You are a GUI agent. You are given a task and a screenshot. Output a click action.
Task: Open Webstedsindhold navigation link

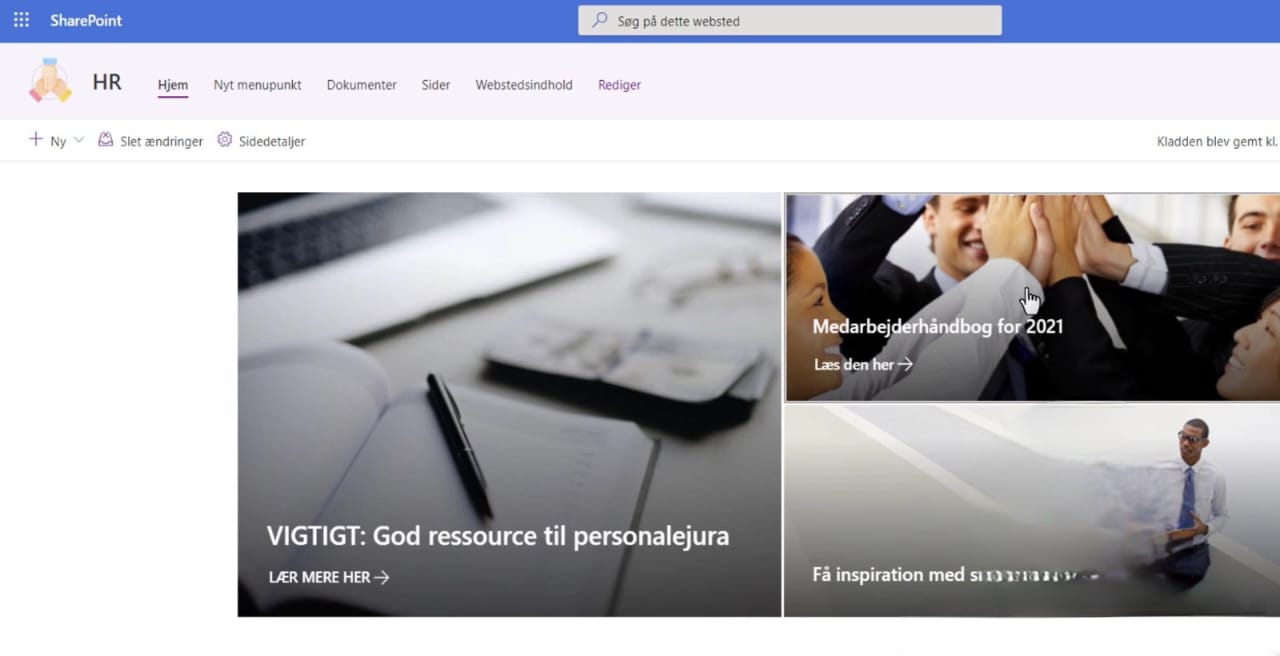pos(524,85)
